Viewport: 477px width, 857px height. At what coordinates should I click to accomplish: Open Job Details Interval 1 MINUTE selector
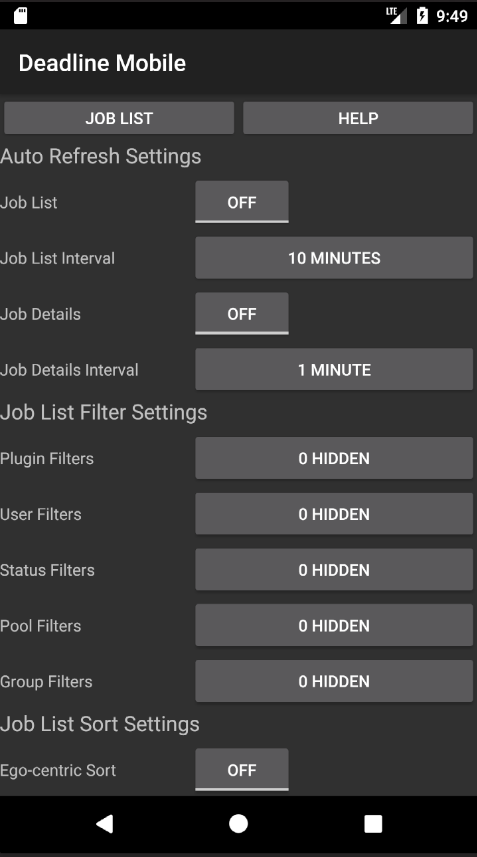click(x=334, y=369)
